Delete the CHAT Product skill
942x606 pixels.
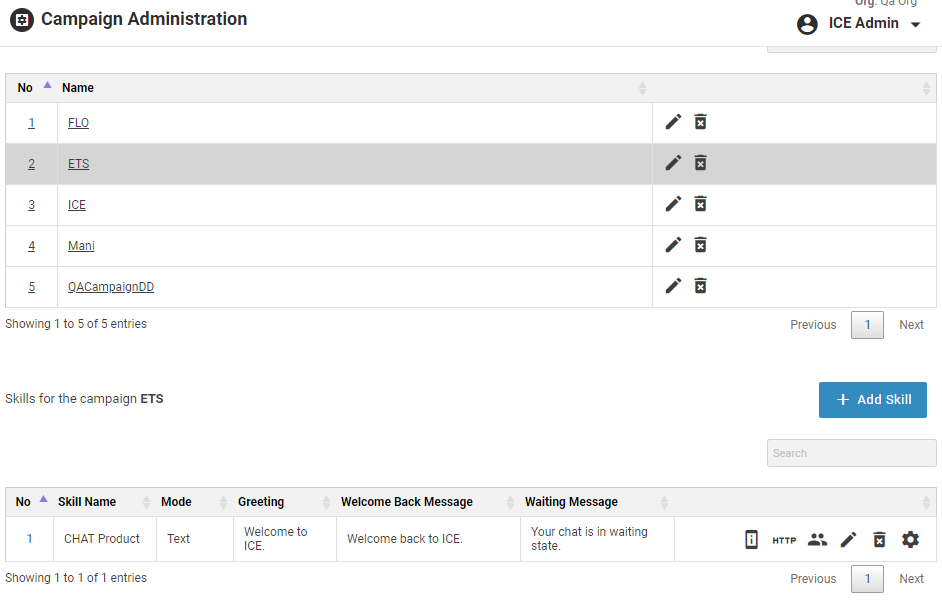[879, 540]
